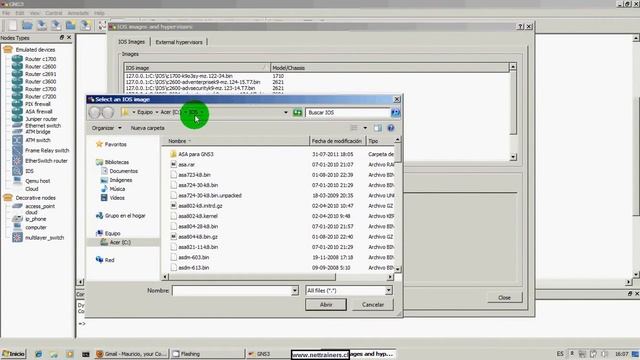Image resolution: width=640 pixels, height=360 pixels.
Task: Choose the Frame Relay switch node icon
Action: [x=17, y=150]
